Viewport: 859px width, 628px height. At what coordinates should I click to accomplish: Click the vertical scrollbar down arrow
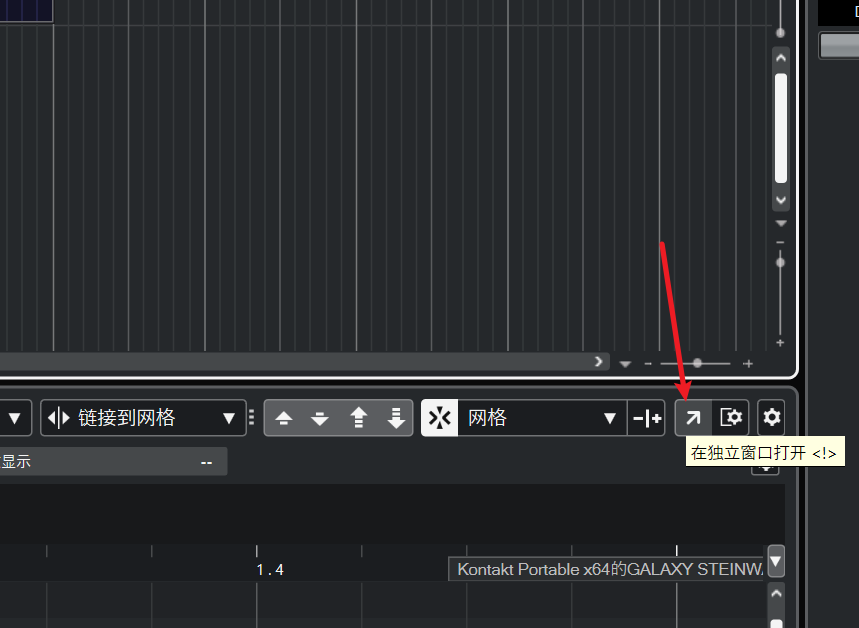click(x=781, y=200)
